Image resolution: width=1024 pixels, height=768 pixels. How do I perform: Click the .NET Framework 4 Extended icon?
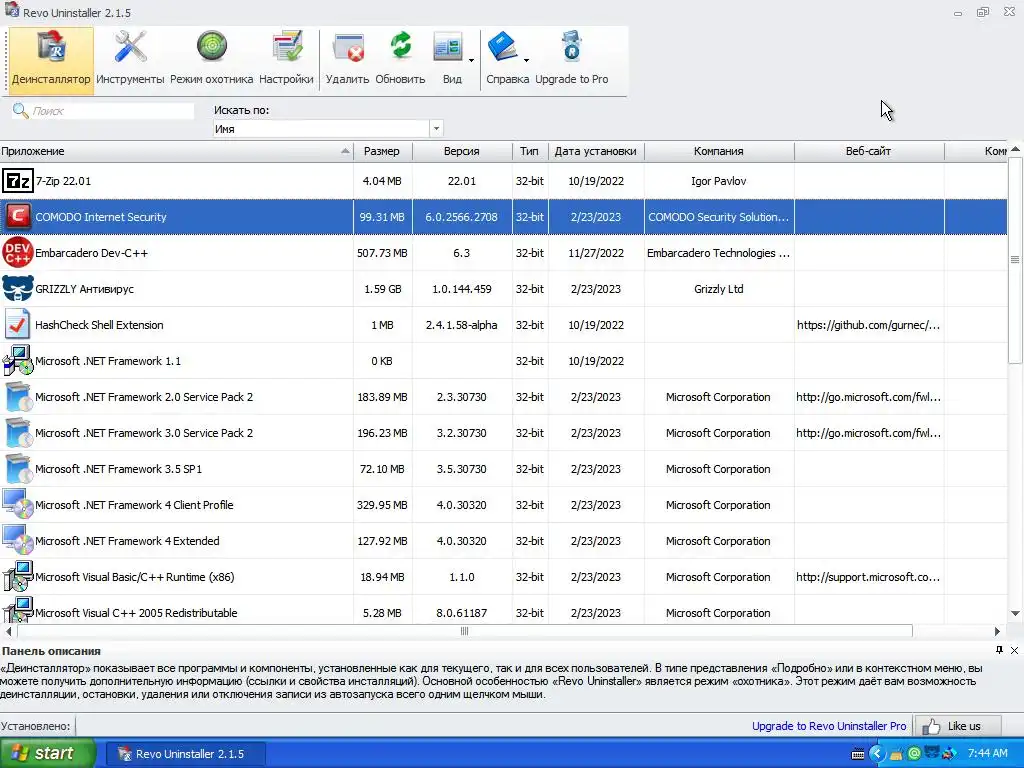coord(18,540)
